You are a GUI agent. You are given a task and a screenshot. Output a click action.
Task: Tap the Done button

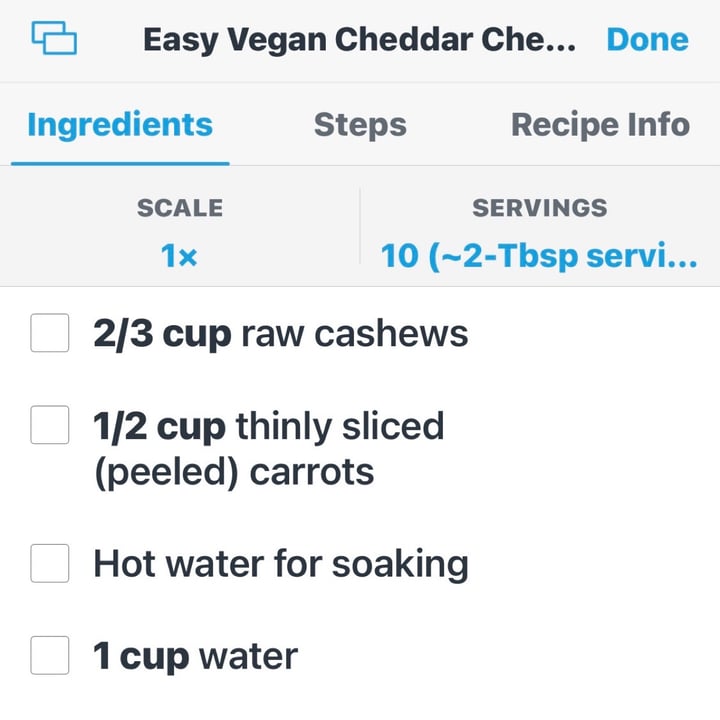click(x=647, y=39)
